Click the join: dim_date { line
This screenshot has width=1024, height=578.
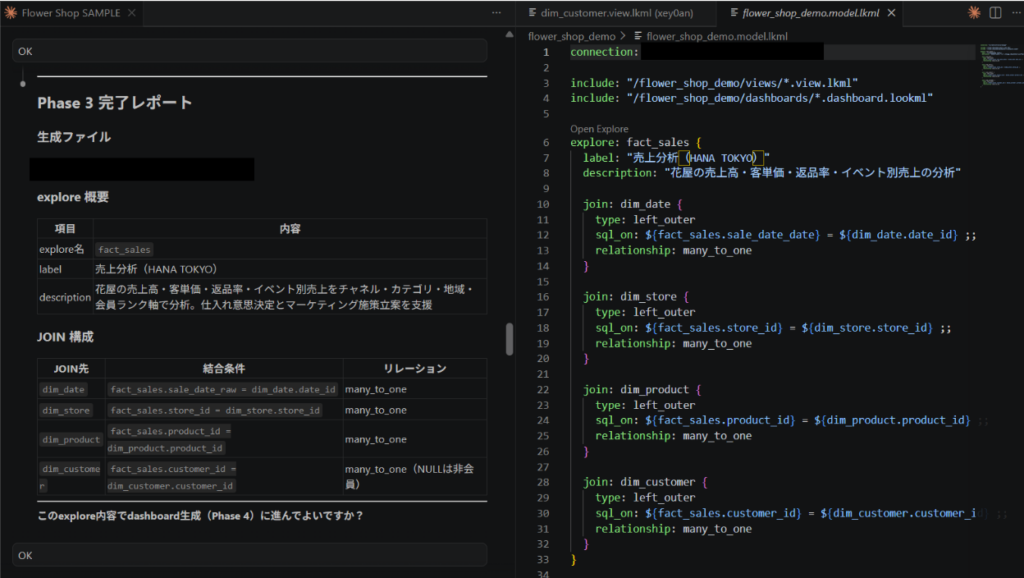633,204
